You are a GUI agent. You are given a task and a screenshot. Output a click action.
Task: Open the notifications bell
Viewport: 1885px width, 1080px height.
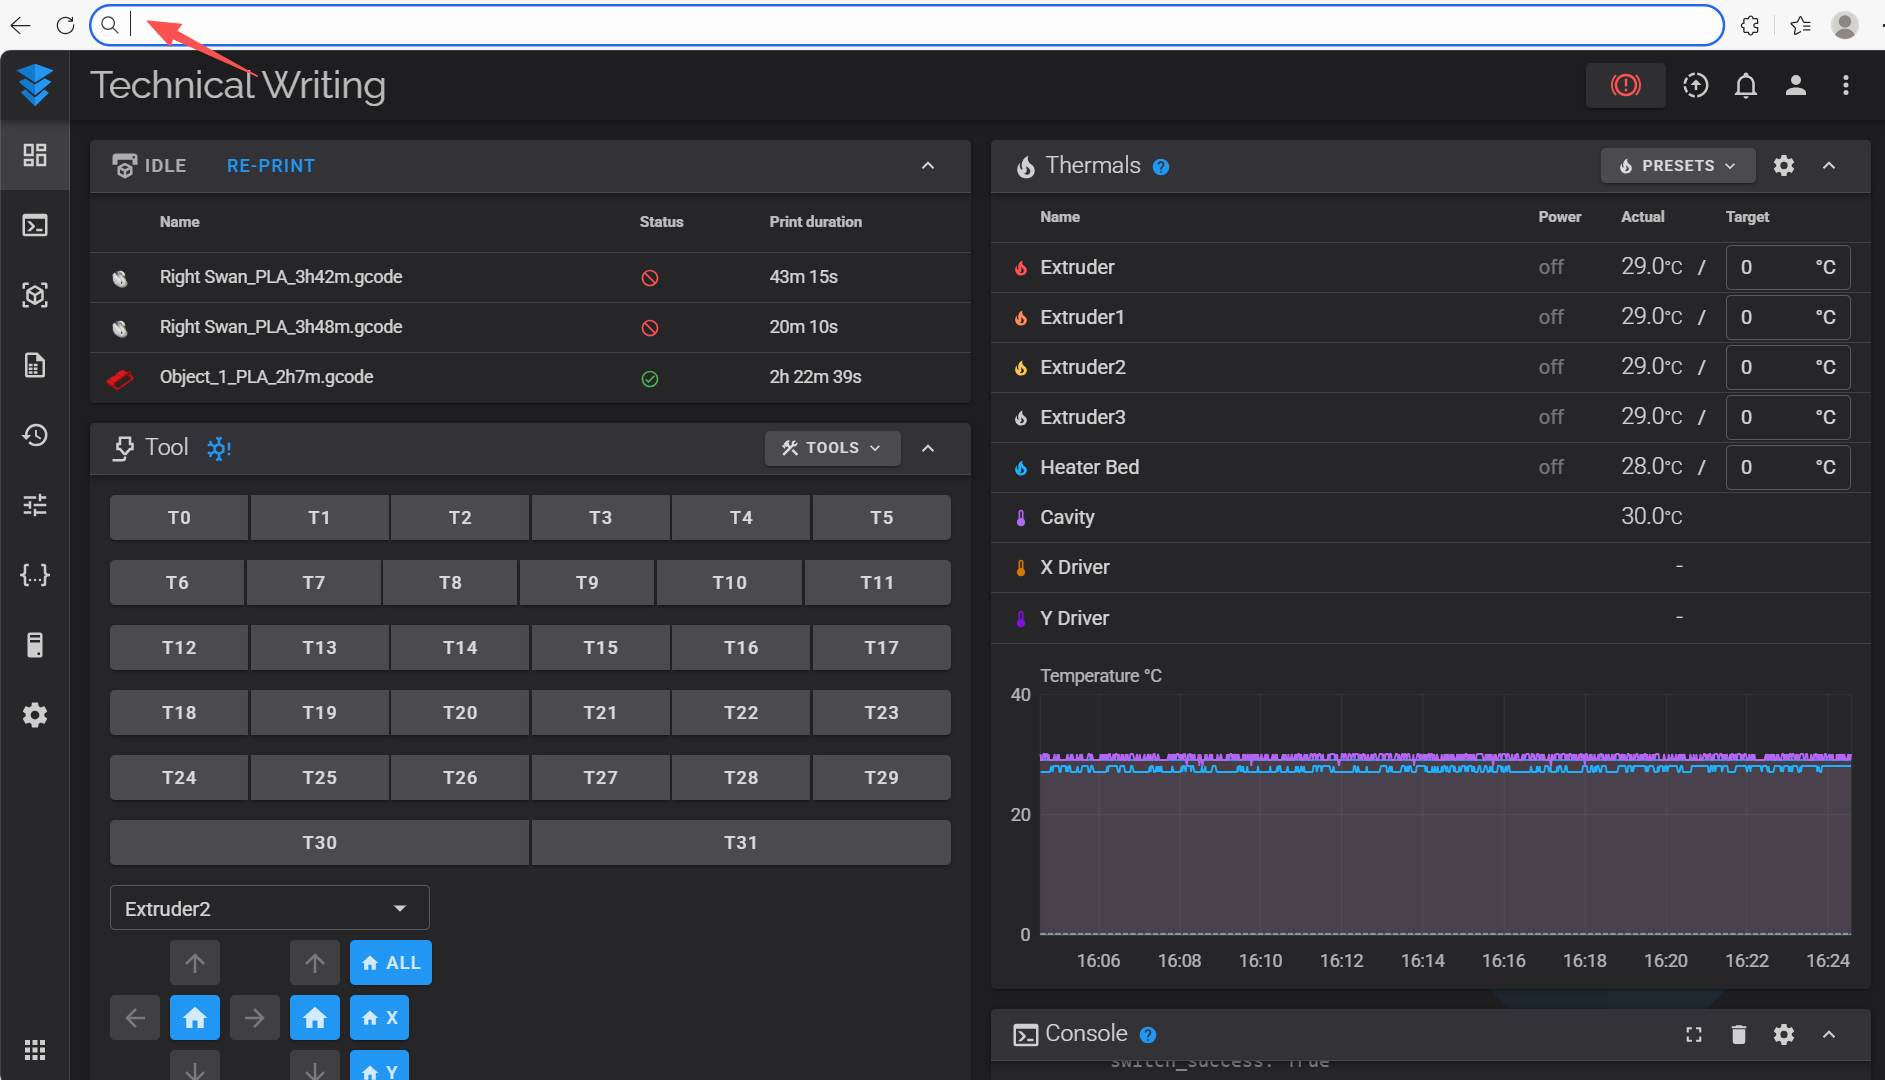pos(1745,86)
